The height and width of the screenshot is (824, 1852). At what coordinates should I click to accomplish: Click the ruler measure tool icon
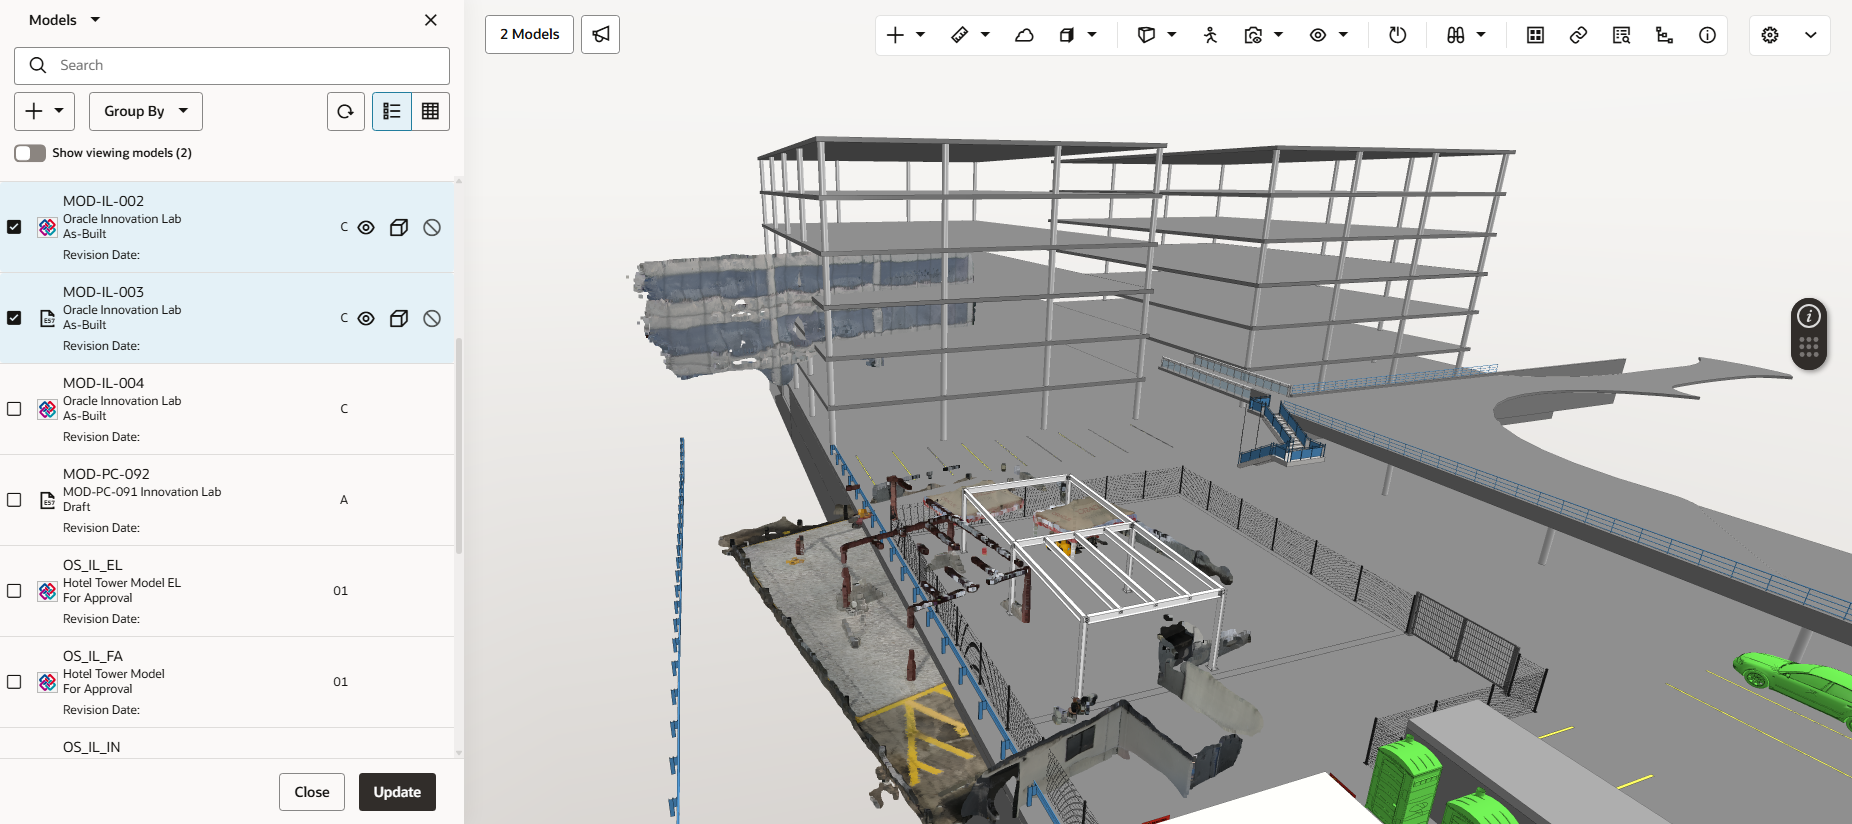click(x=959, y=35)
